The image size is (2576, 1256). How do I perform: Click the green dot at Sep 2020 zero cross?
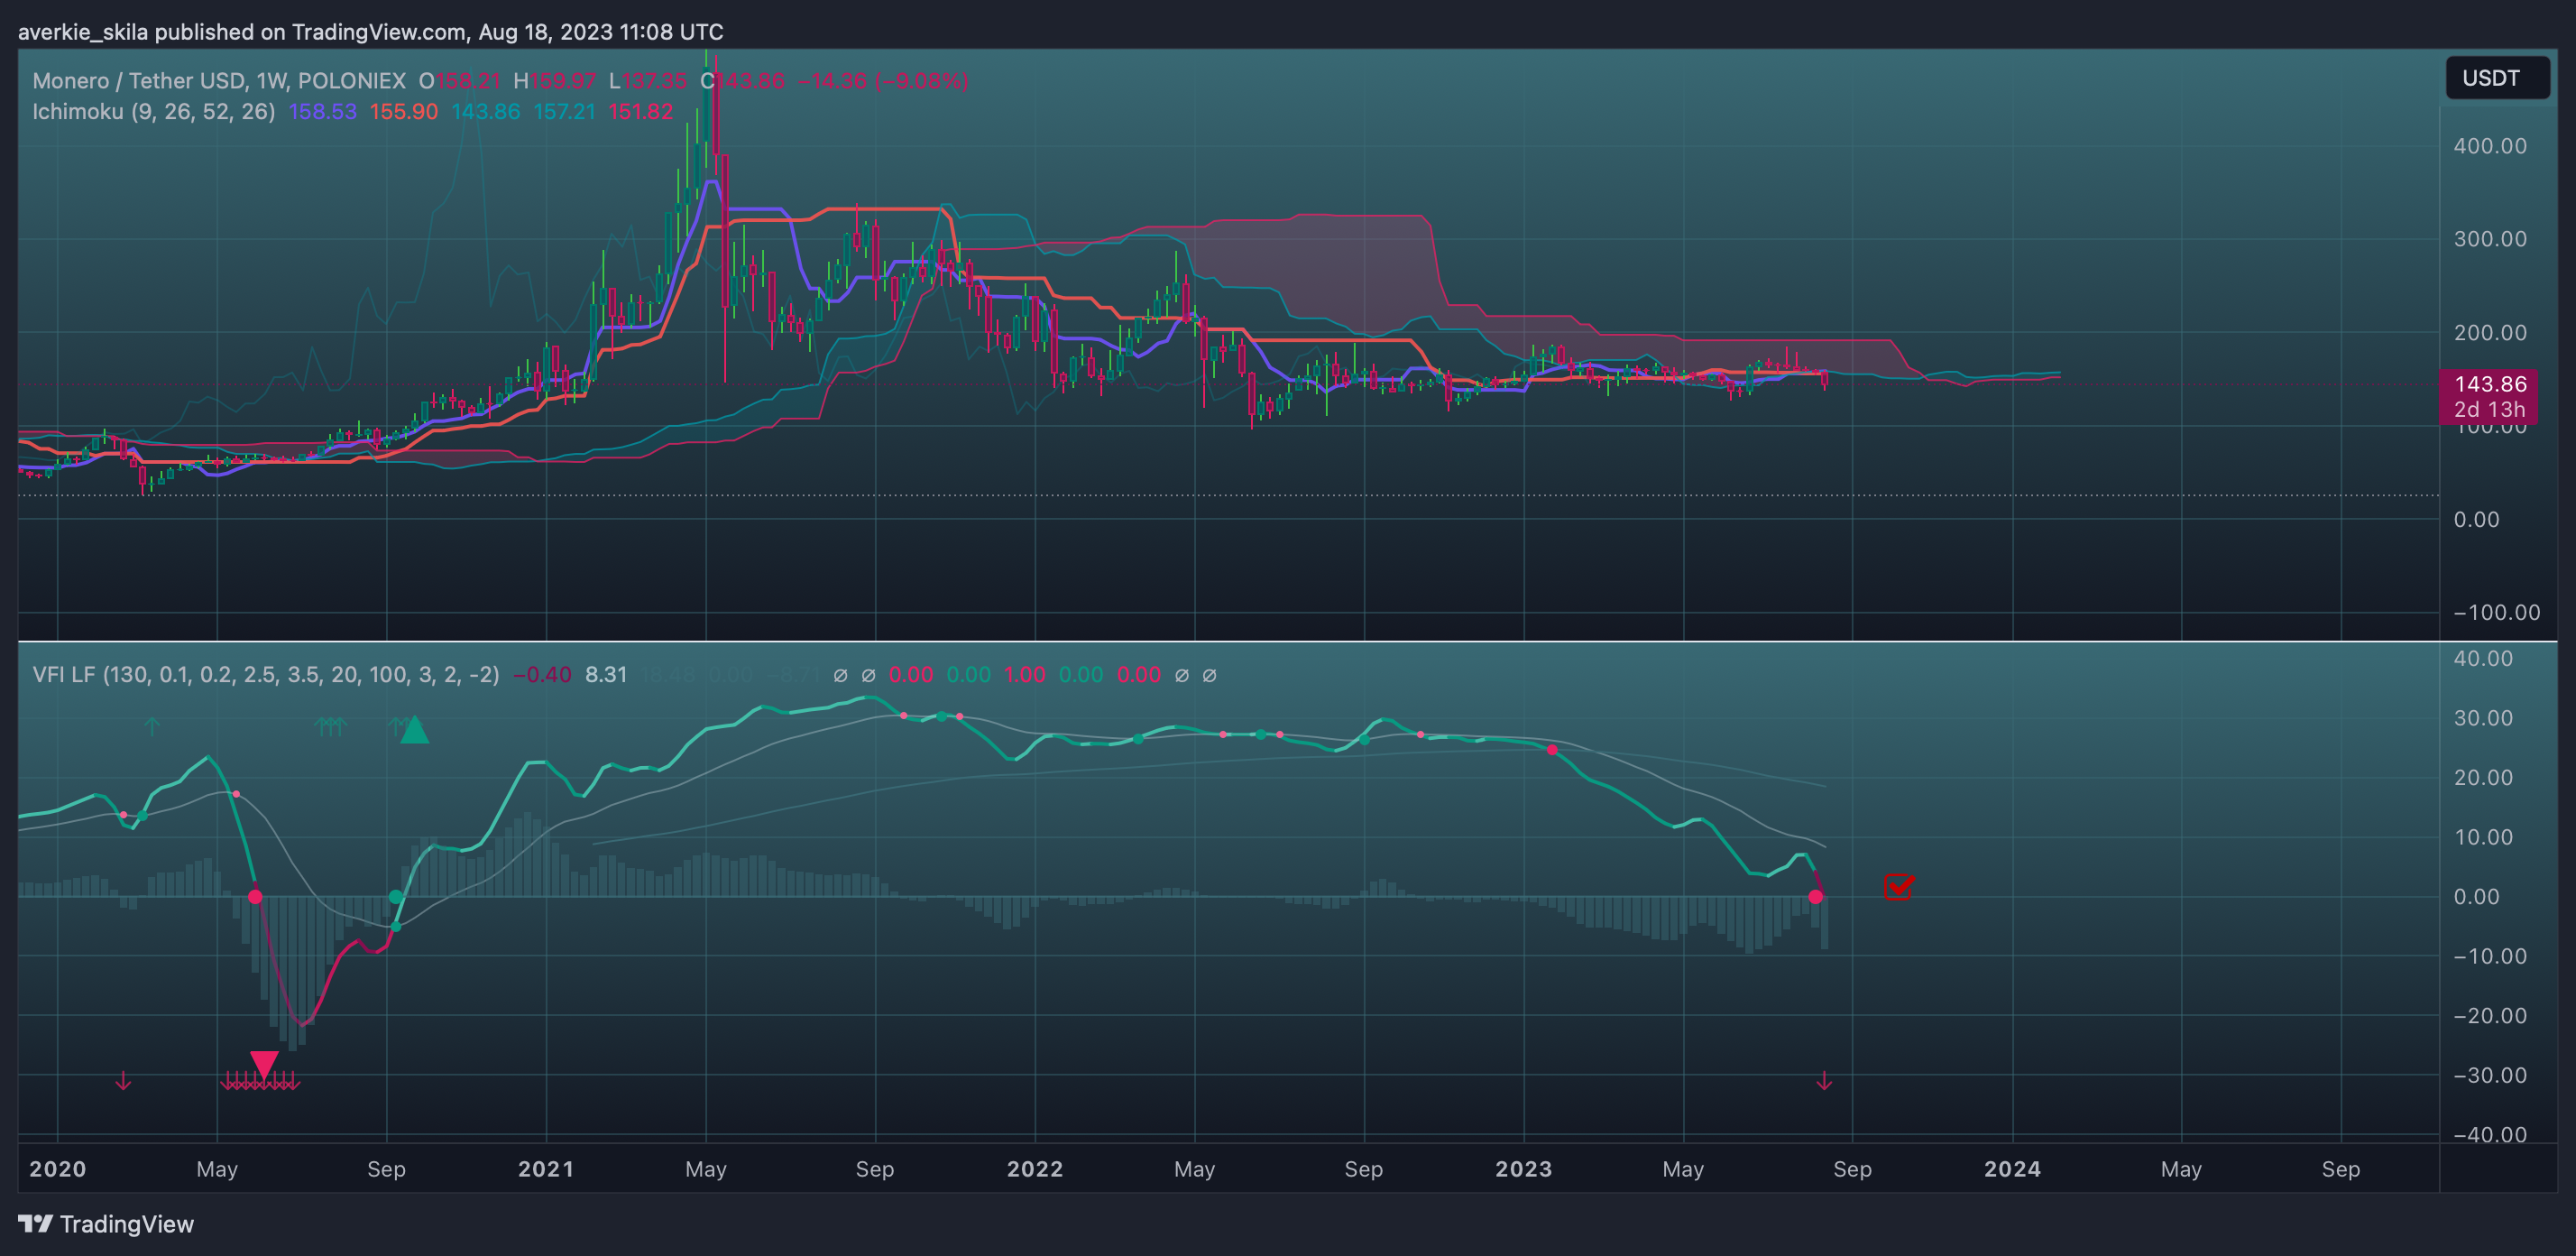coord(396,897)
